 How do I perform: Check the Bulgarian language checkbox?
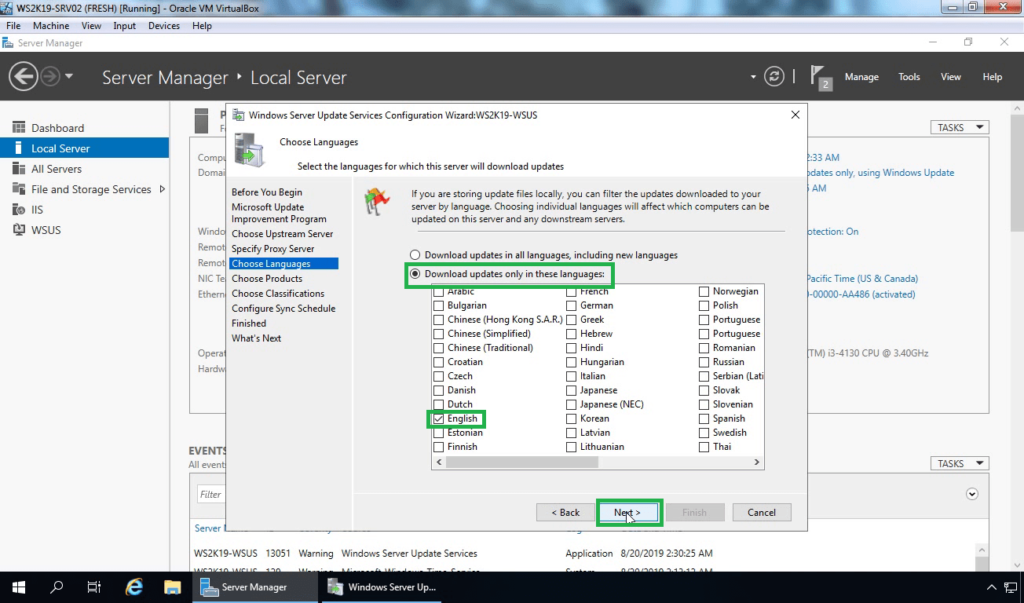click(438, 306)
